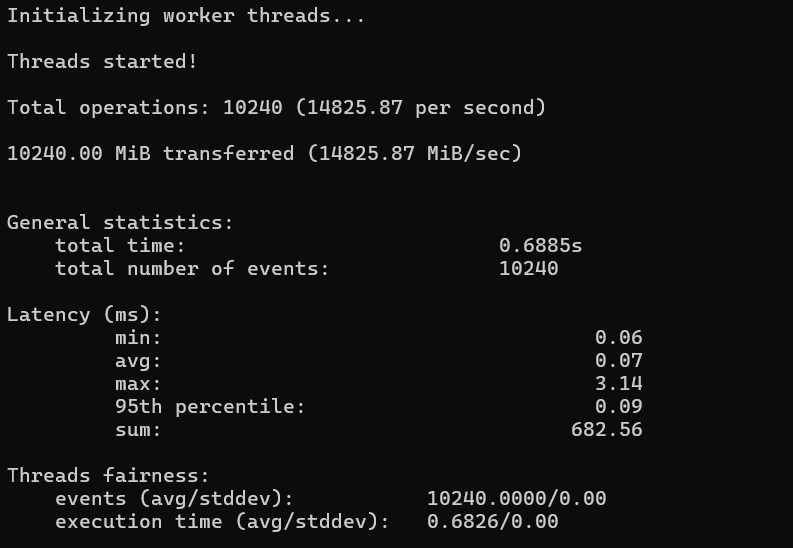The width and height of the screenshot is (793, 548).
Task: Click the '95th percentile:' label
Action: pyautogui.click(x=210, y=407)
